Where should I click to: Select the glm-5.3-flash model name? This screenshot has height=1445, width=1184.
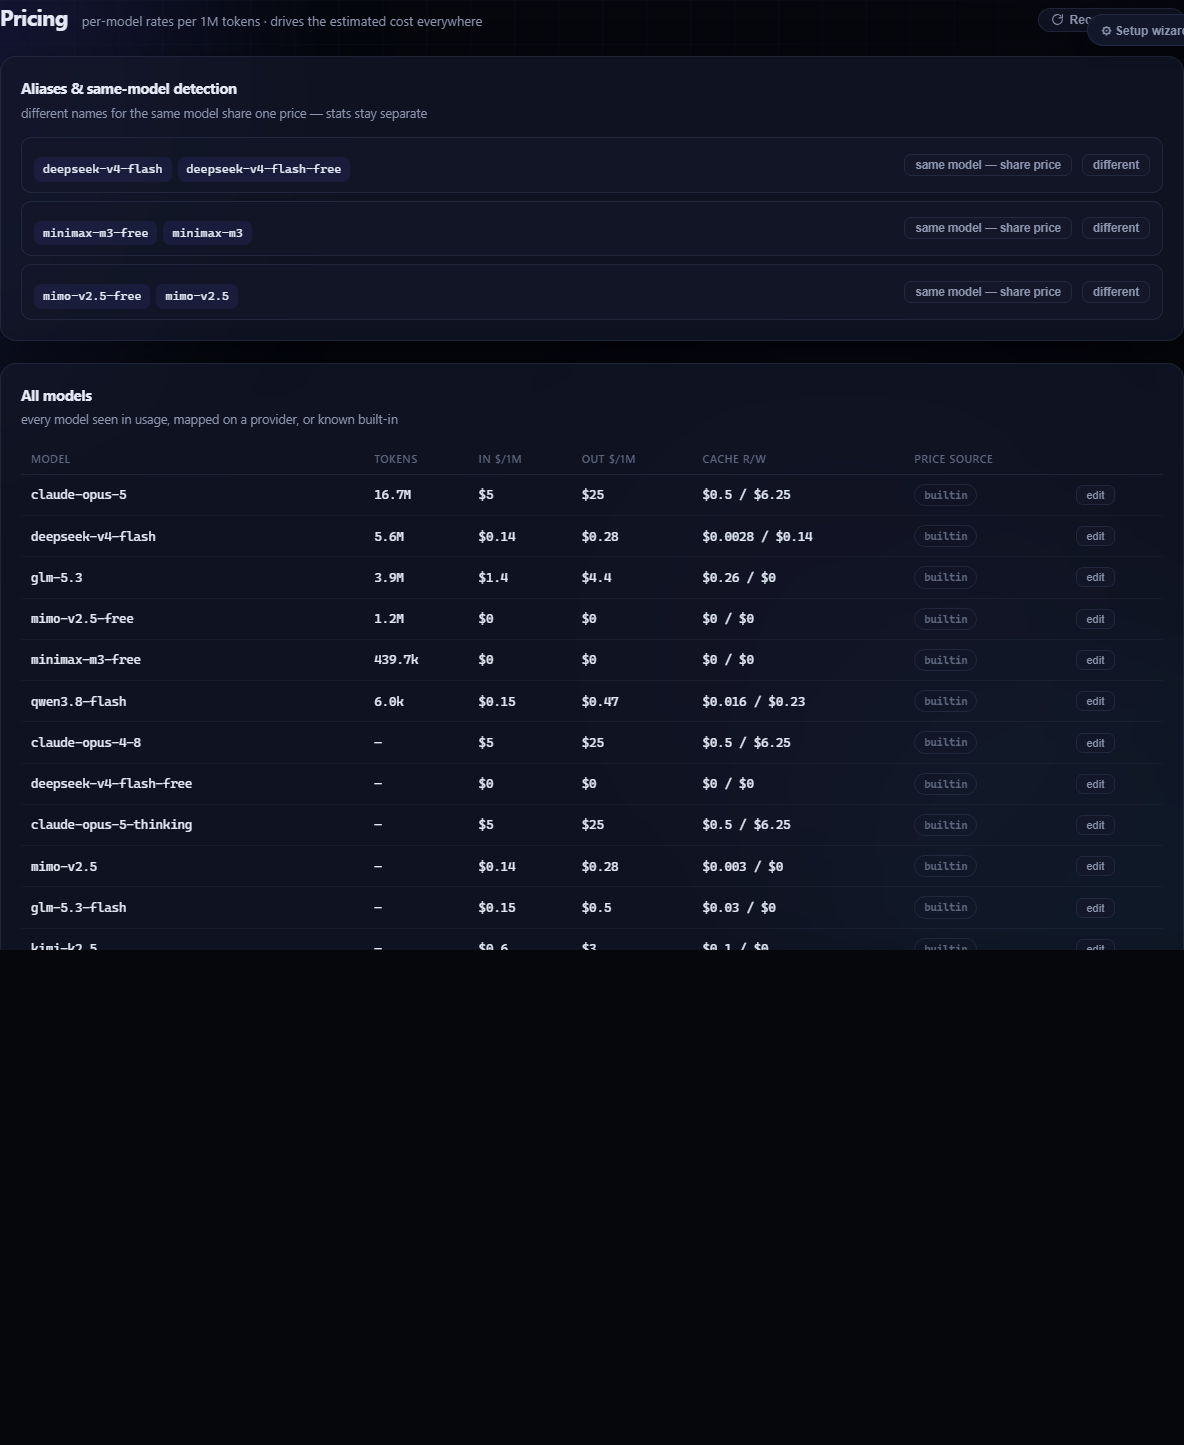click(x=79, y=907)
